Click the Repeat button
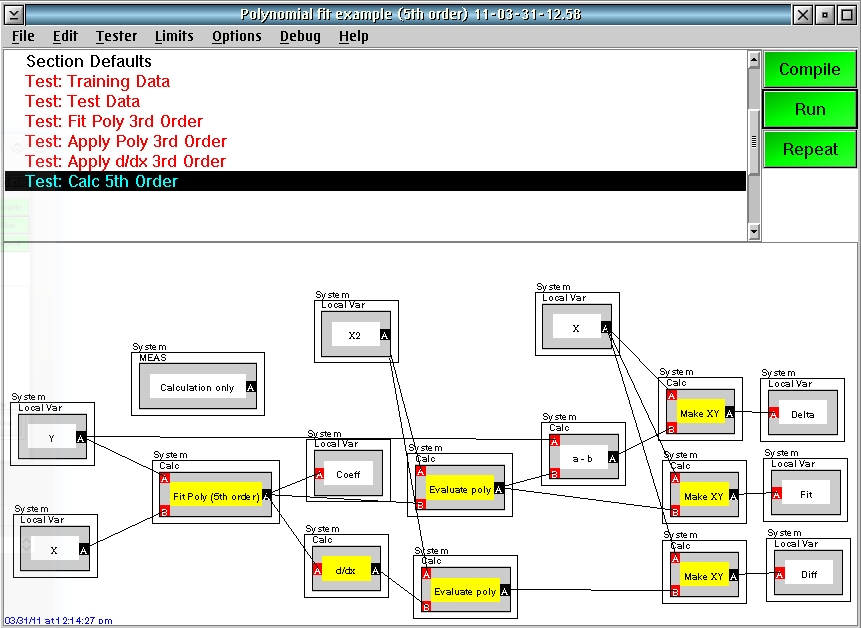861x628 pixels. click(809, 149)
